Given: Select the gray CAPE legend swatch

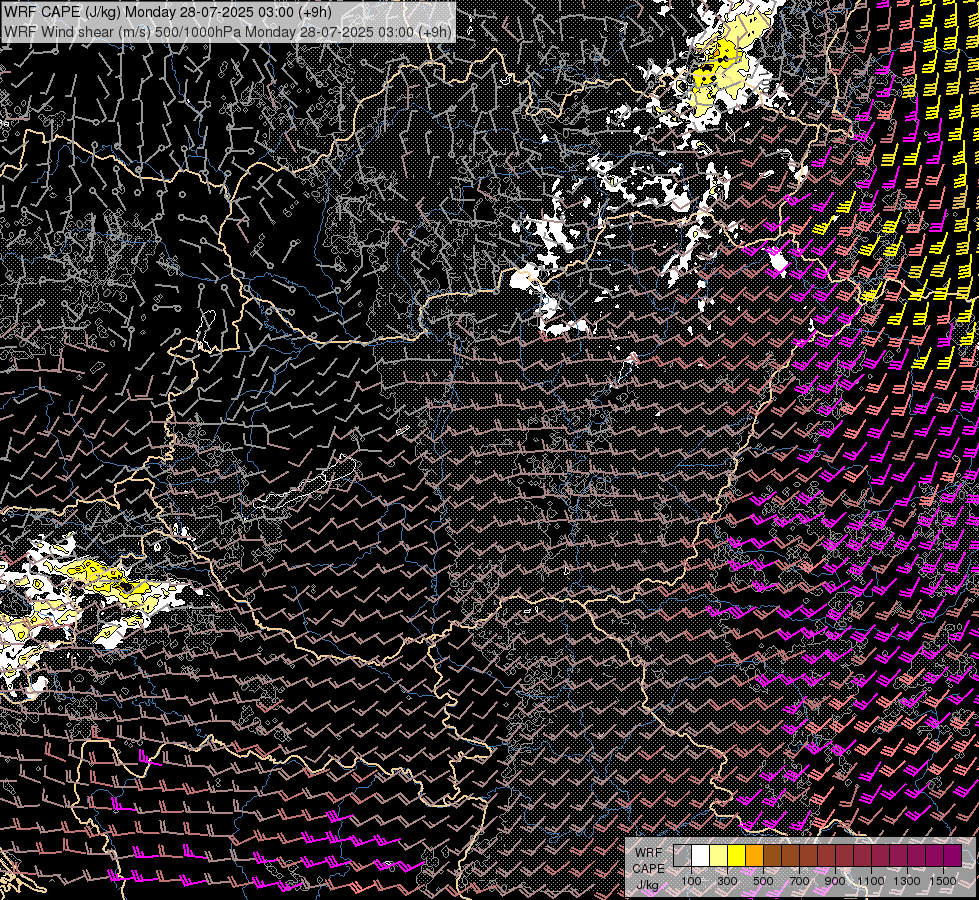Looking at the screenshot, I should 682,856.
